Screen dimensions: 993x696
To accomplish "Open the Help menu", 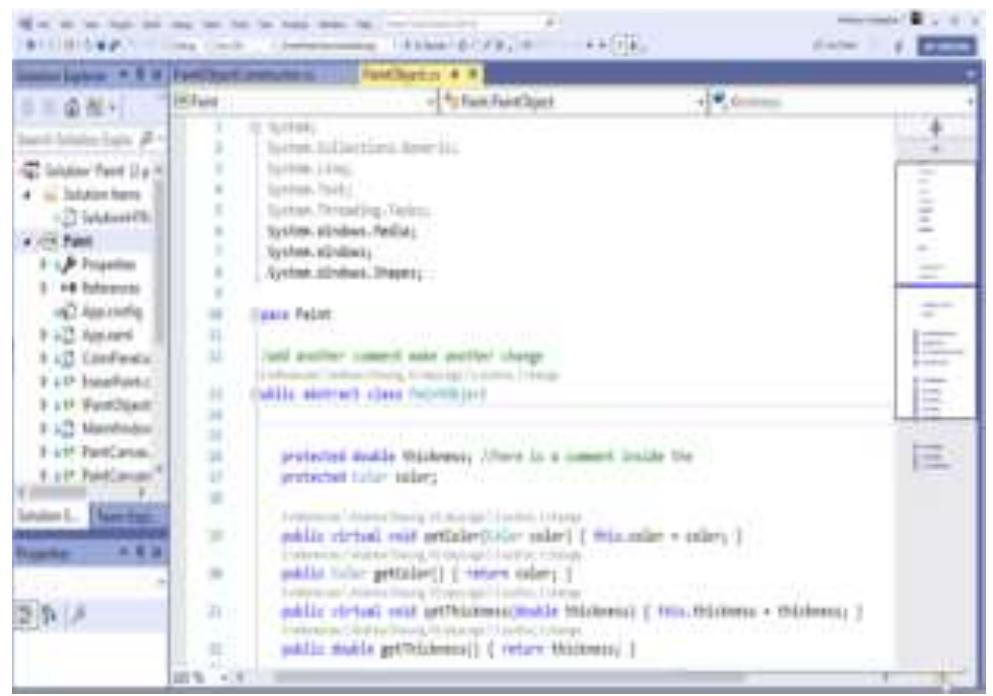I will 364,25.
